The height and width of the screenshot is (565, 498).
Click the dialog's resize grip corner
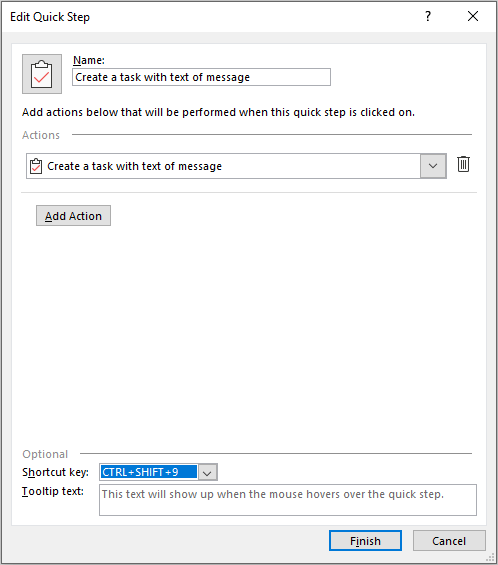point(490,557)
